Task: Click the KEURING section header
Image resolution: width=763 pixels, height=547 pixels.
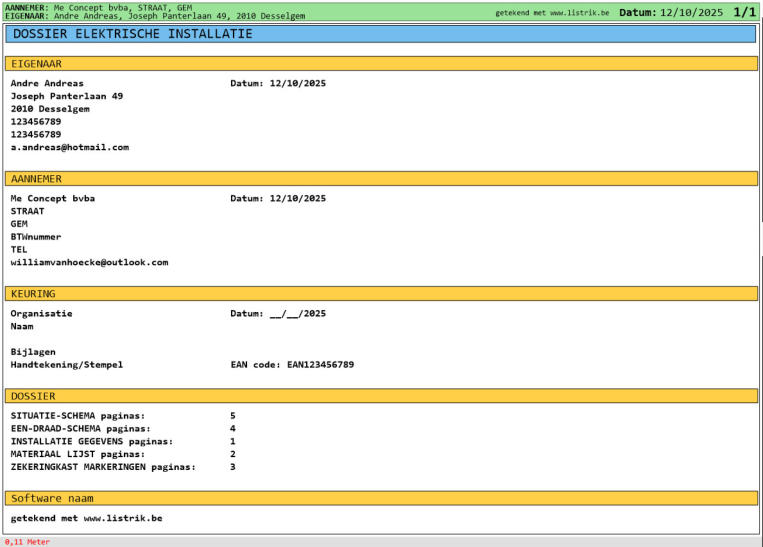Action: coord(380,294)
